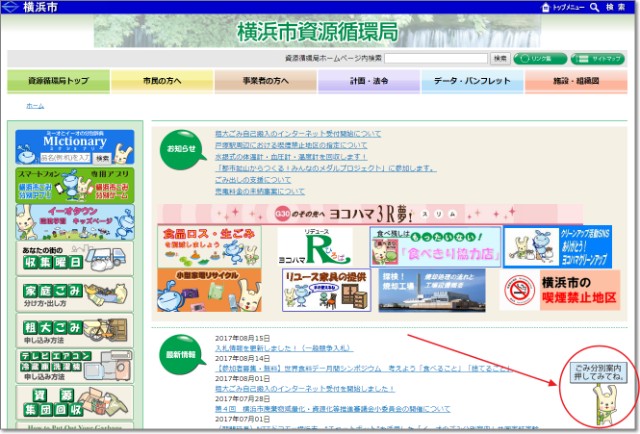Focus the homepage search input field
Screen dimensions: 640x434
(x=436, y=58)
